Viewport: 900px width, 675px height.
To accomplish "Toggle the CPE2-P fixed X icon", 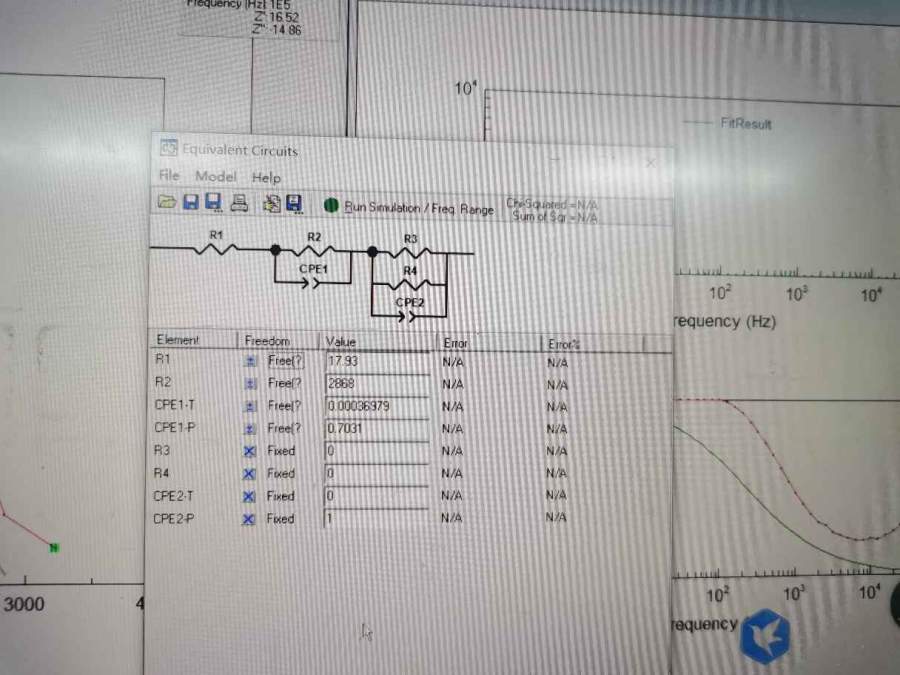I will coord(249,519).
